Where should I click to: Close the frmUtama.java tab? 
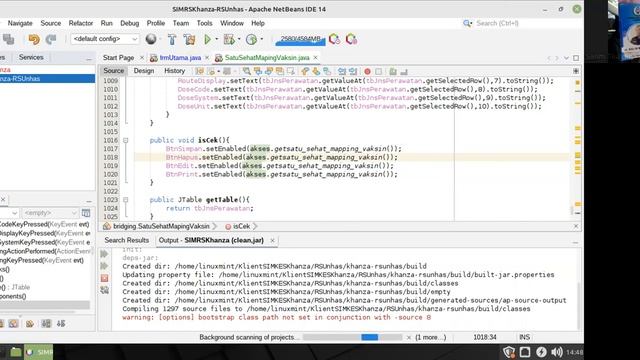(207, 58)
